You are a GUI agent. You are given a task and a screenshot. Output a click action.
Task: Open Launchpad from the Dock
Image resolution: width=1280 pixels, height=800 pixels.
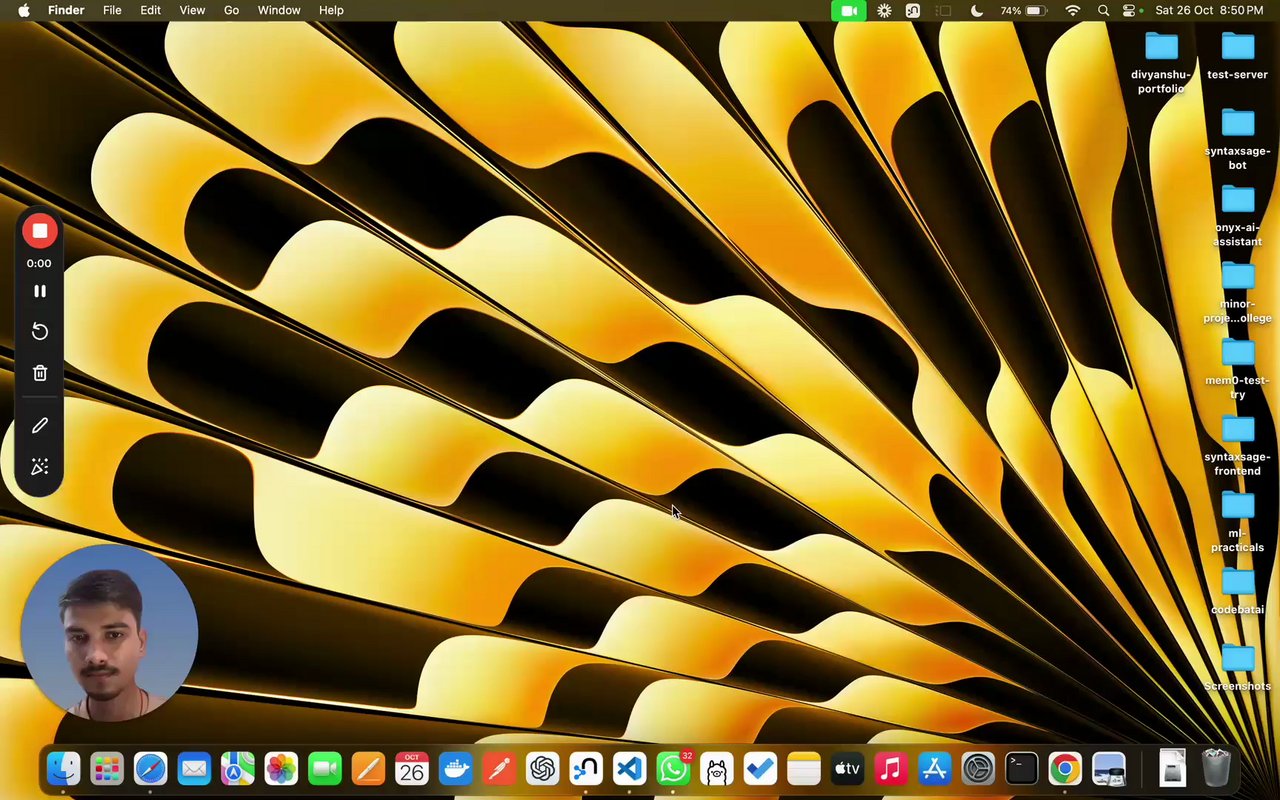coord(107,768)
